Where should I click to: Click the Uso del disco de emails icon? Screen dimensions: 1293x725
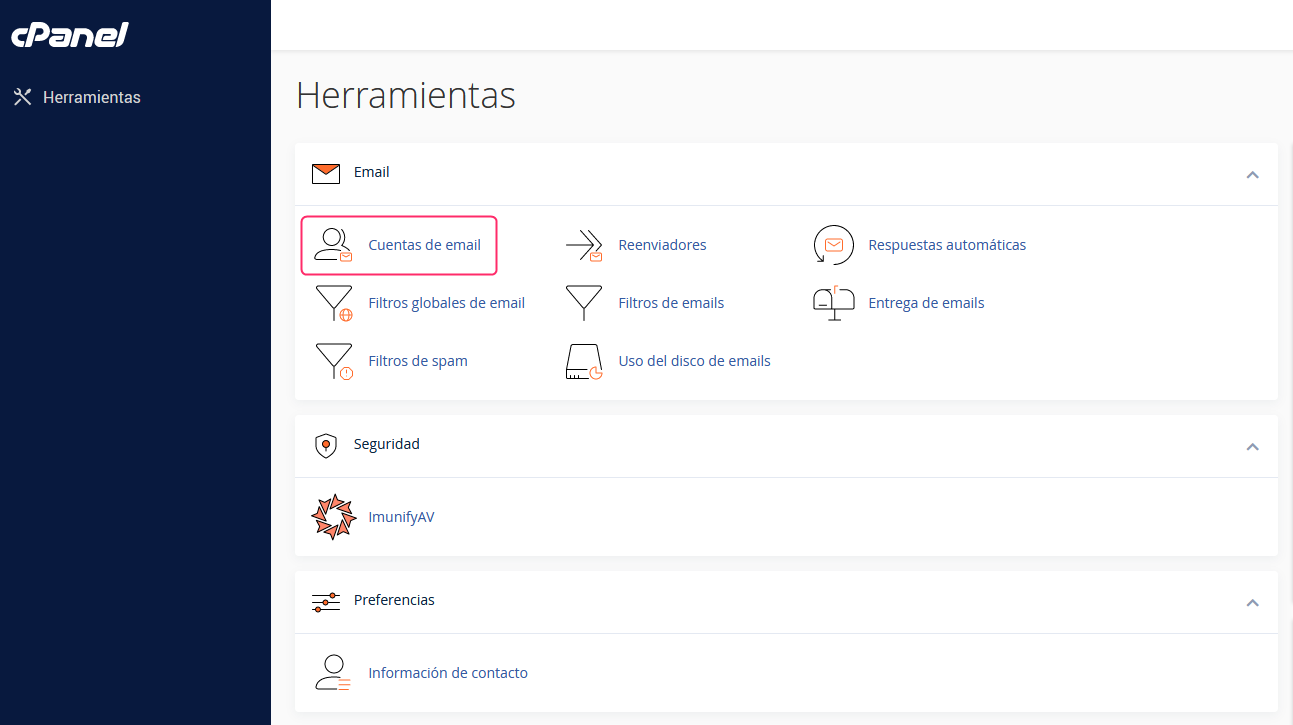pyautogui.click(x=584, y=361)
